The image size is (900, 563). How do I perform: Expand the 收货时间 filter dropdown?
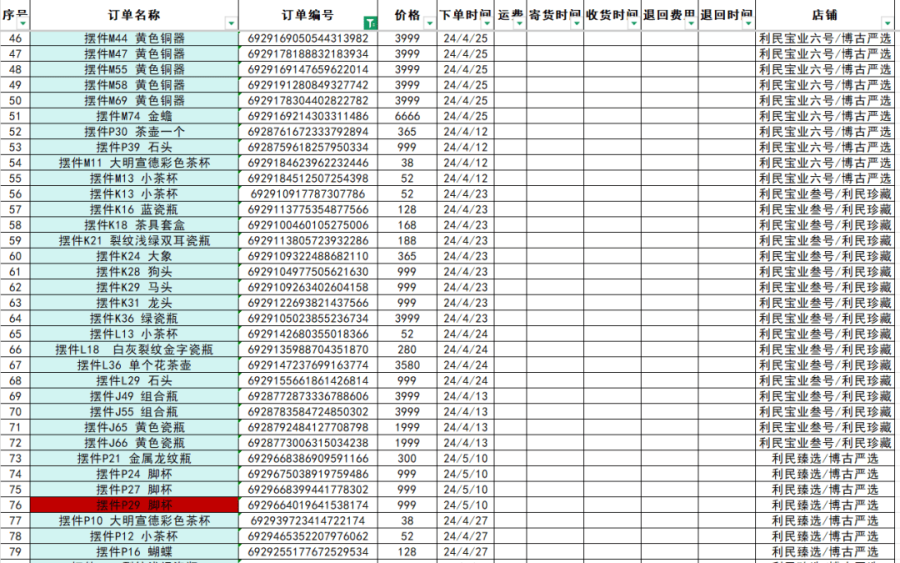tap(634, 23)
